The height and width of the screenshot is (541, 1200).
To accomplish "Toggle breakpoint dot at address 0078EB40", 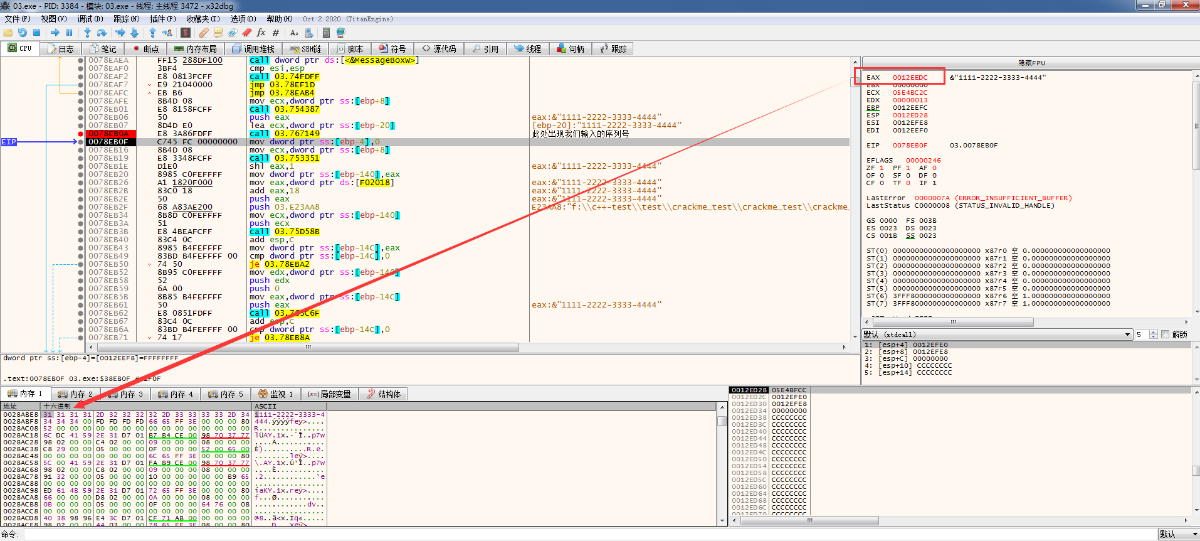I will coord(81,239).
